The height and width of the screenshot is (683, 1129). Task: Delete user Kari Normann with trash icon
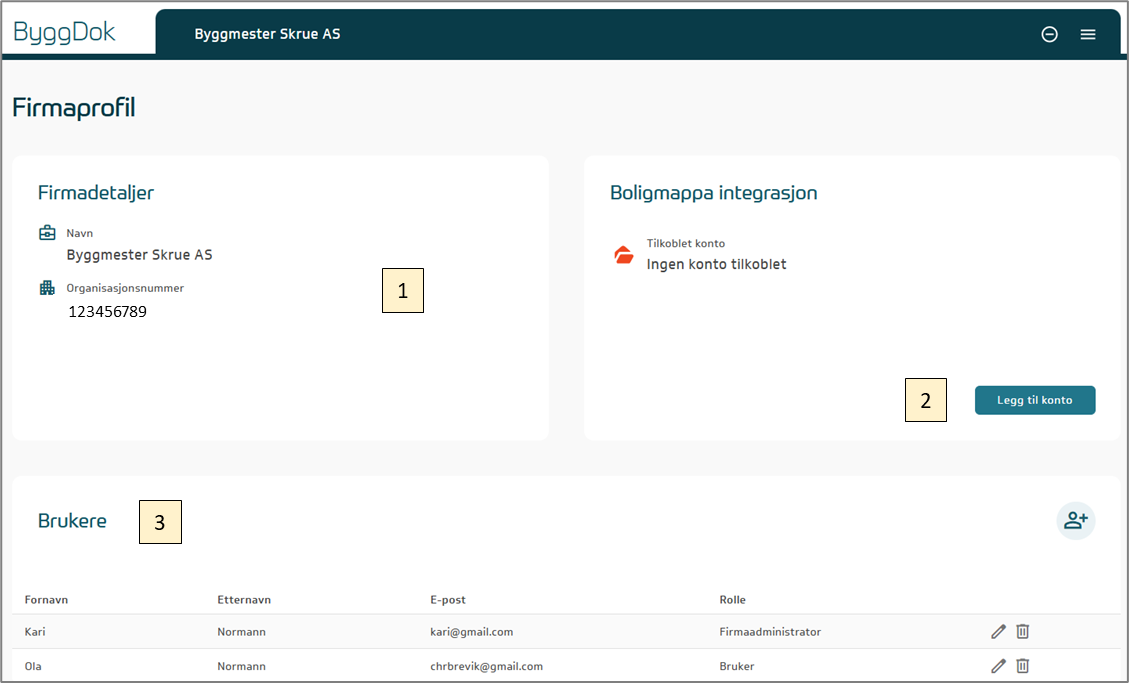(1023, 631)
